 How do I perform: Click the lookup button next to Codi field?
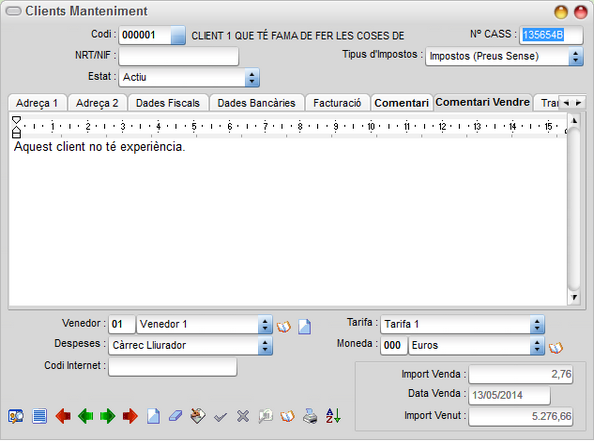pos(178,35)
